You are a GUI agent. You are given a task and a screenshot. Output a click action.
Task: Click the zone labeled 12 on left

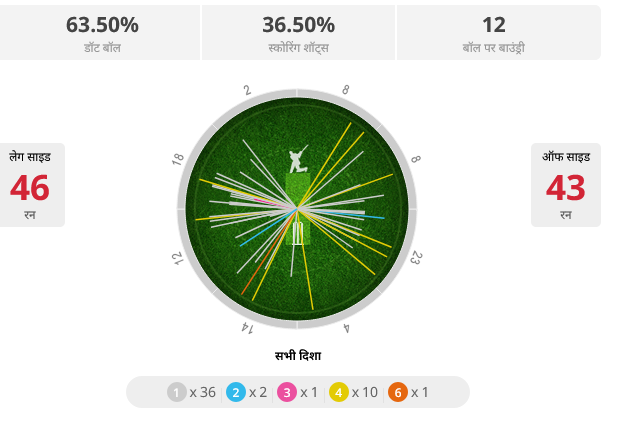(x=178, y=259)
